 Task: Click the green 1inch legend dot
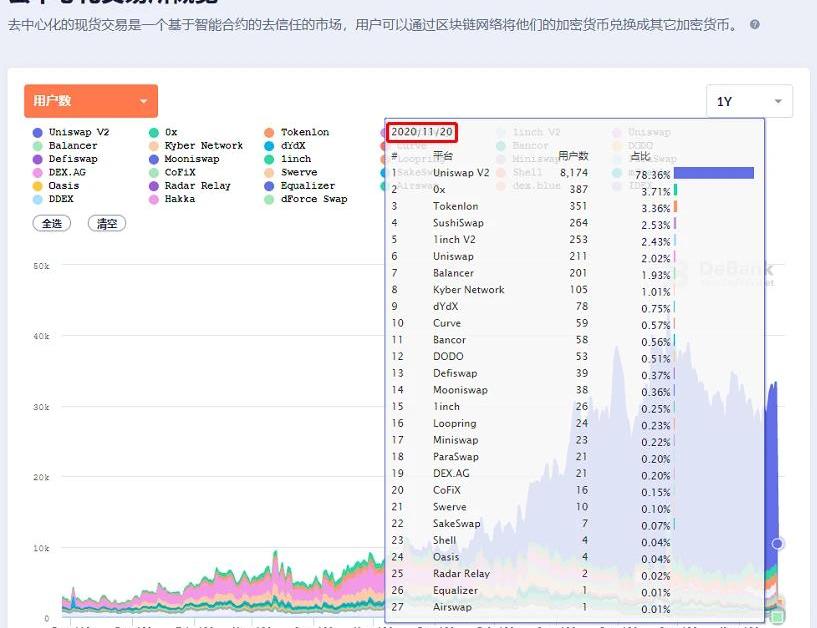click(x=269, y=159)
